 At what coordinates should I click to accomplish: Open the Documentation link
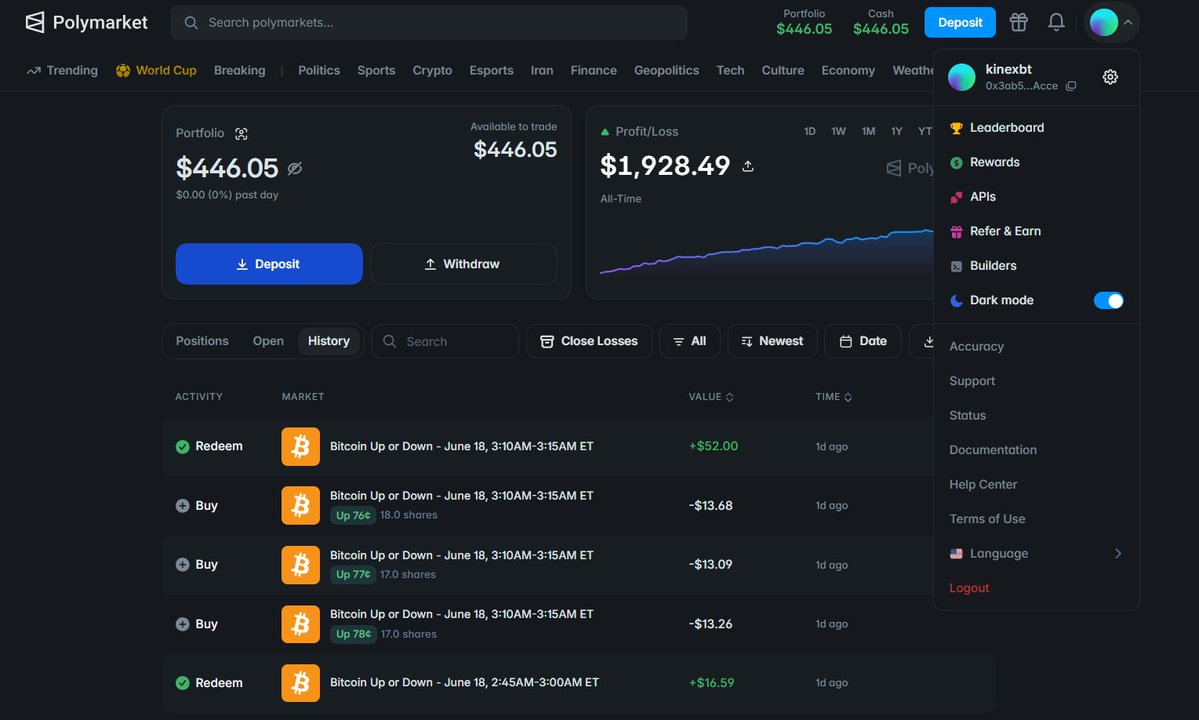coord(993,449)
